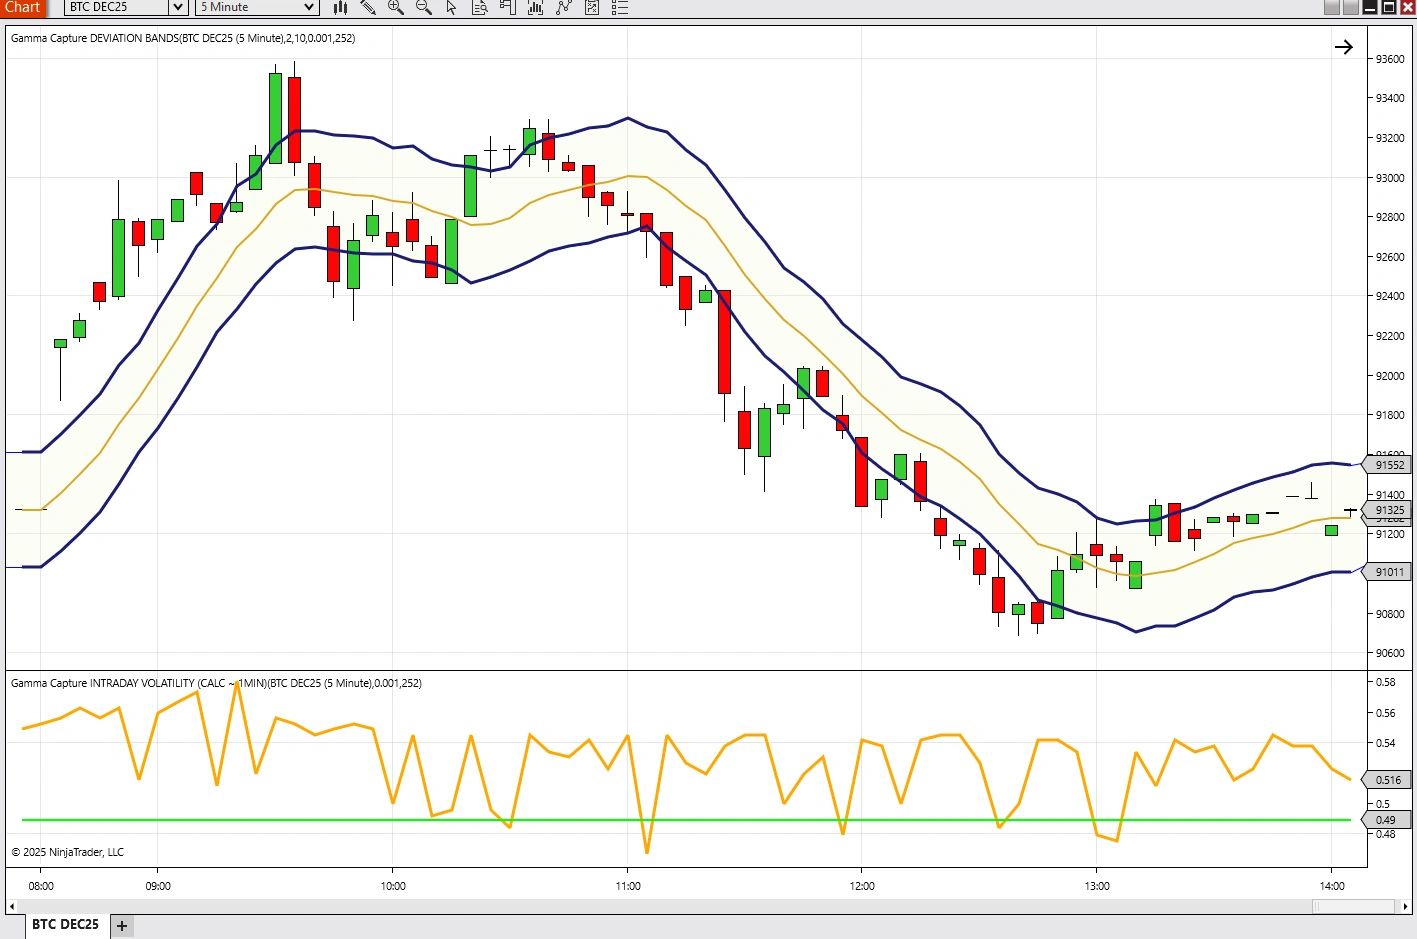
Task: Add a new tab with the plus button
Action: pos(120,925)
